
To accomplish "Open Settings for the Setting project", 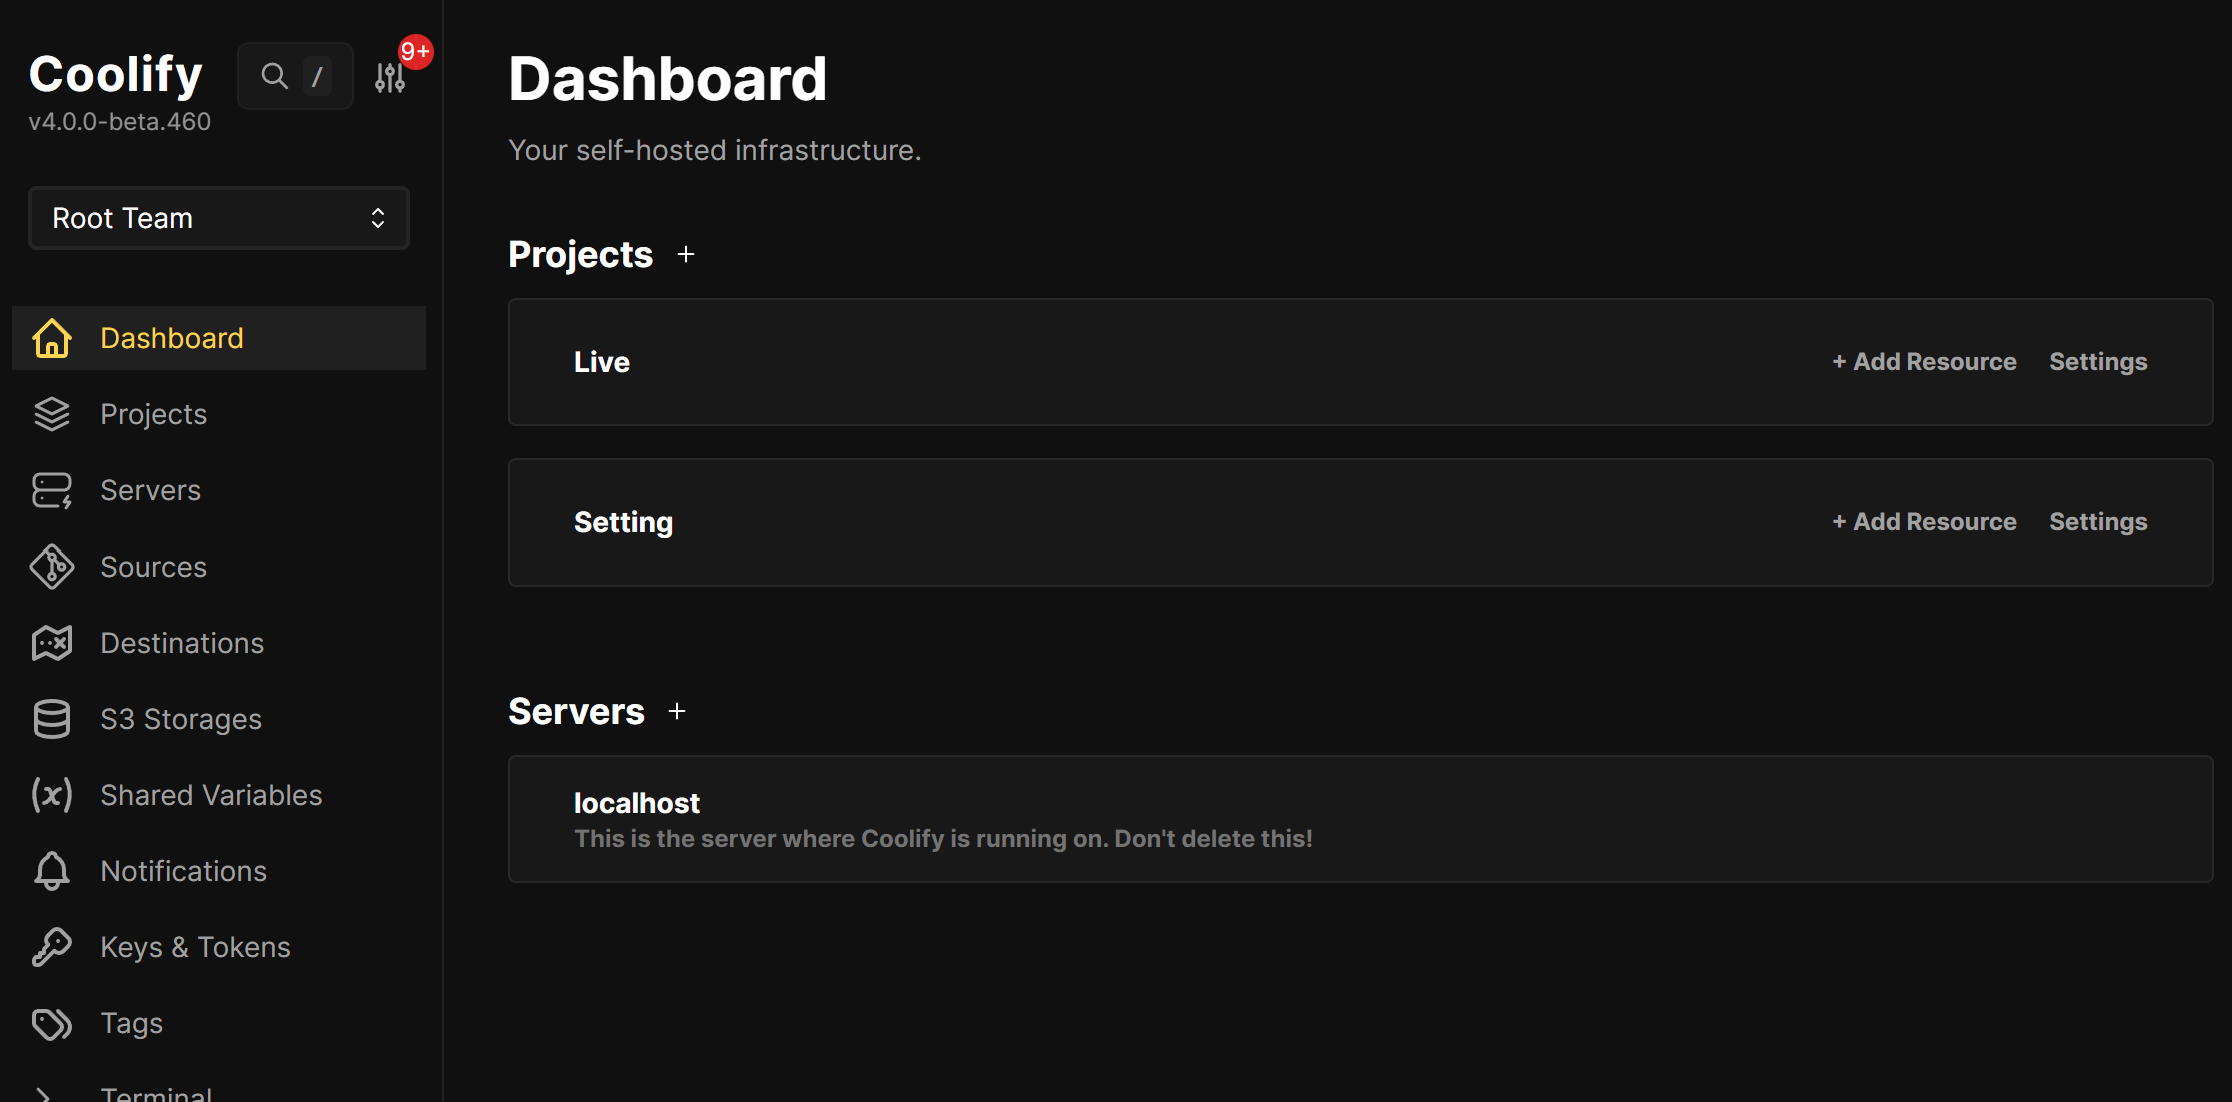I will pyautogui.click(x=2098, y=522).
